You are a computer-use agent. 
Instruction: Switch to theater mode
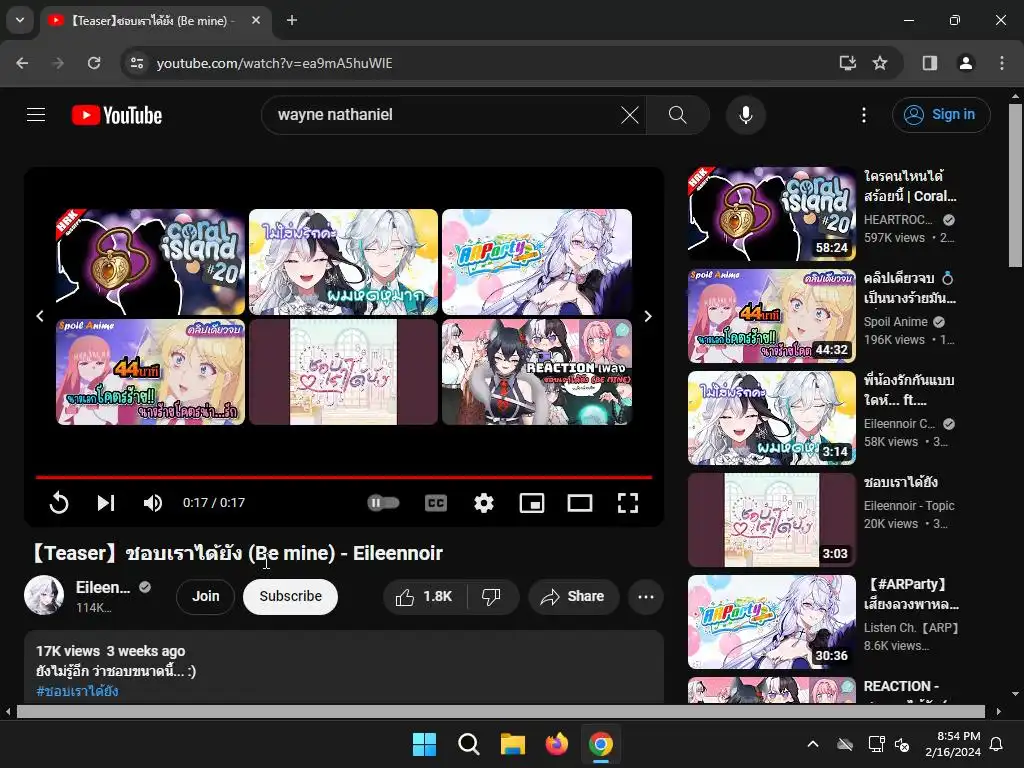click(580, 502)
